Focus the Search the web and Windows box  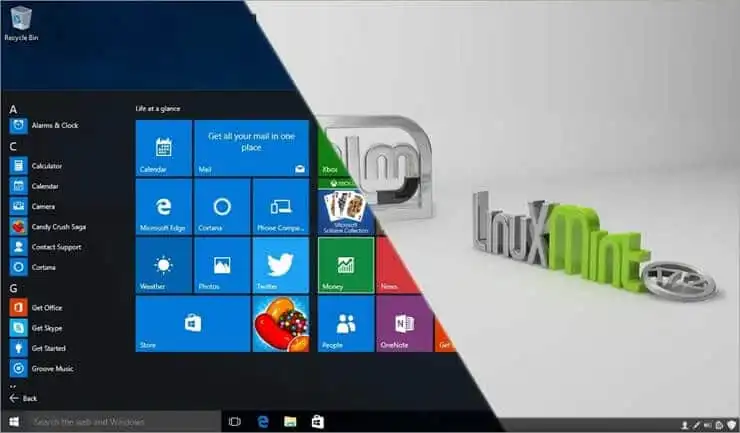click(124, 422)
